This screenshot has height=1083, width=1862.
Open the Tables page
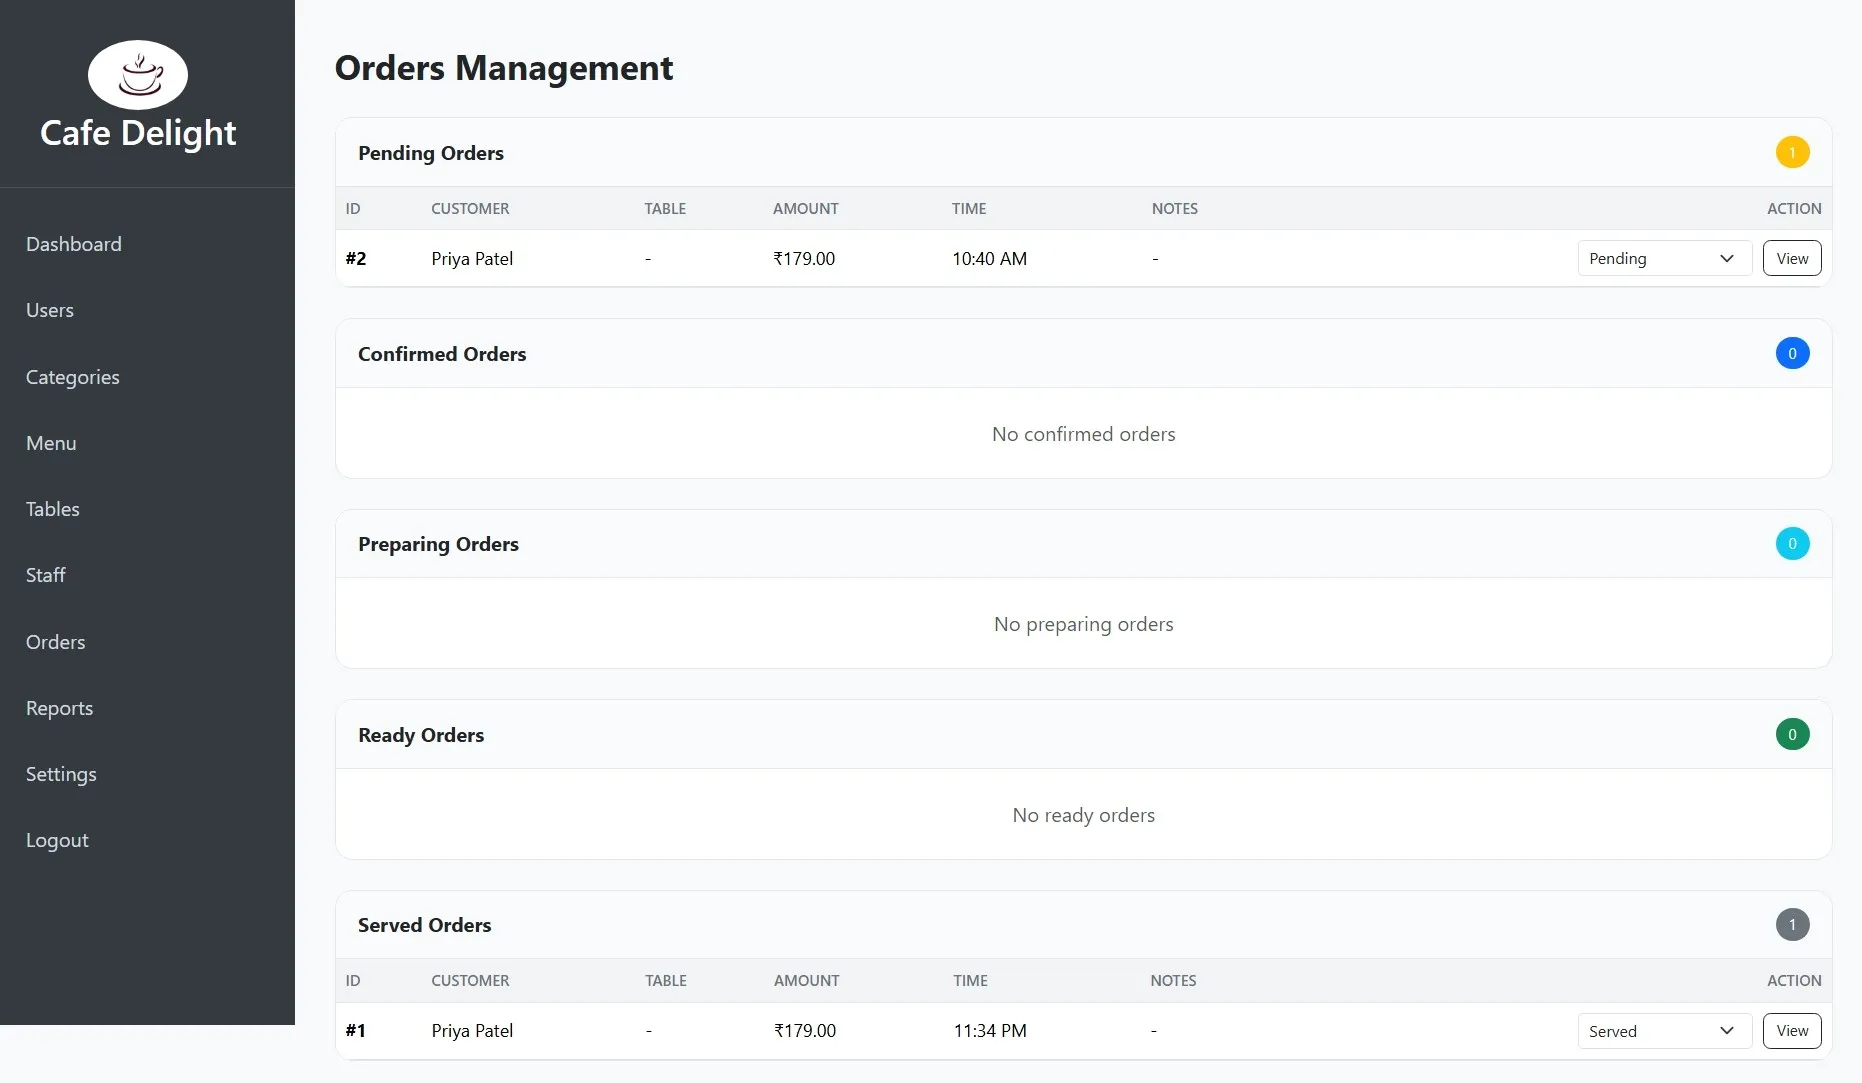[x=52, y=509]
